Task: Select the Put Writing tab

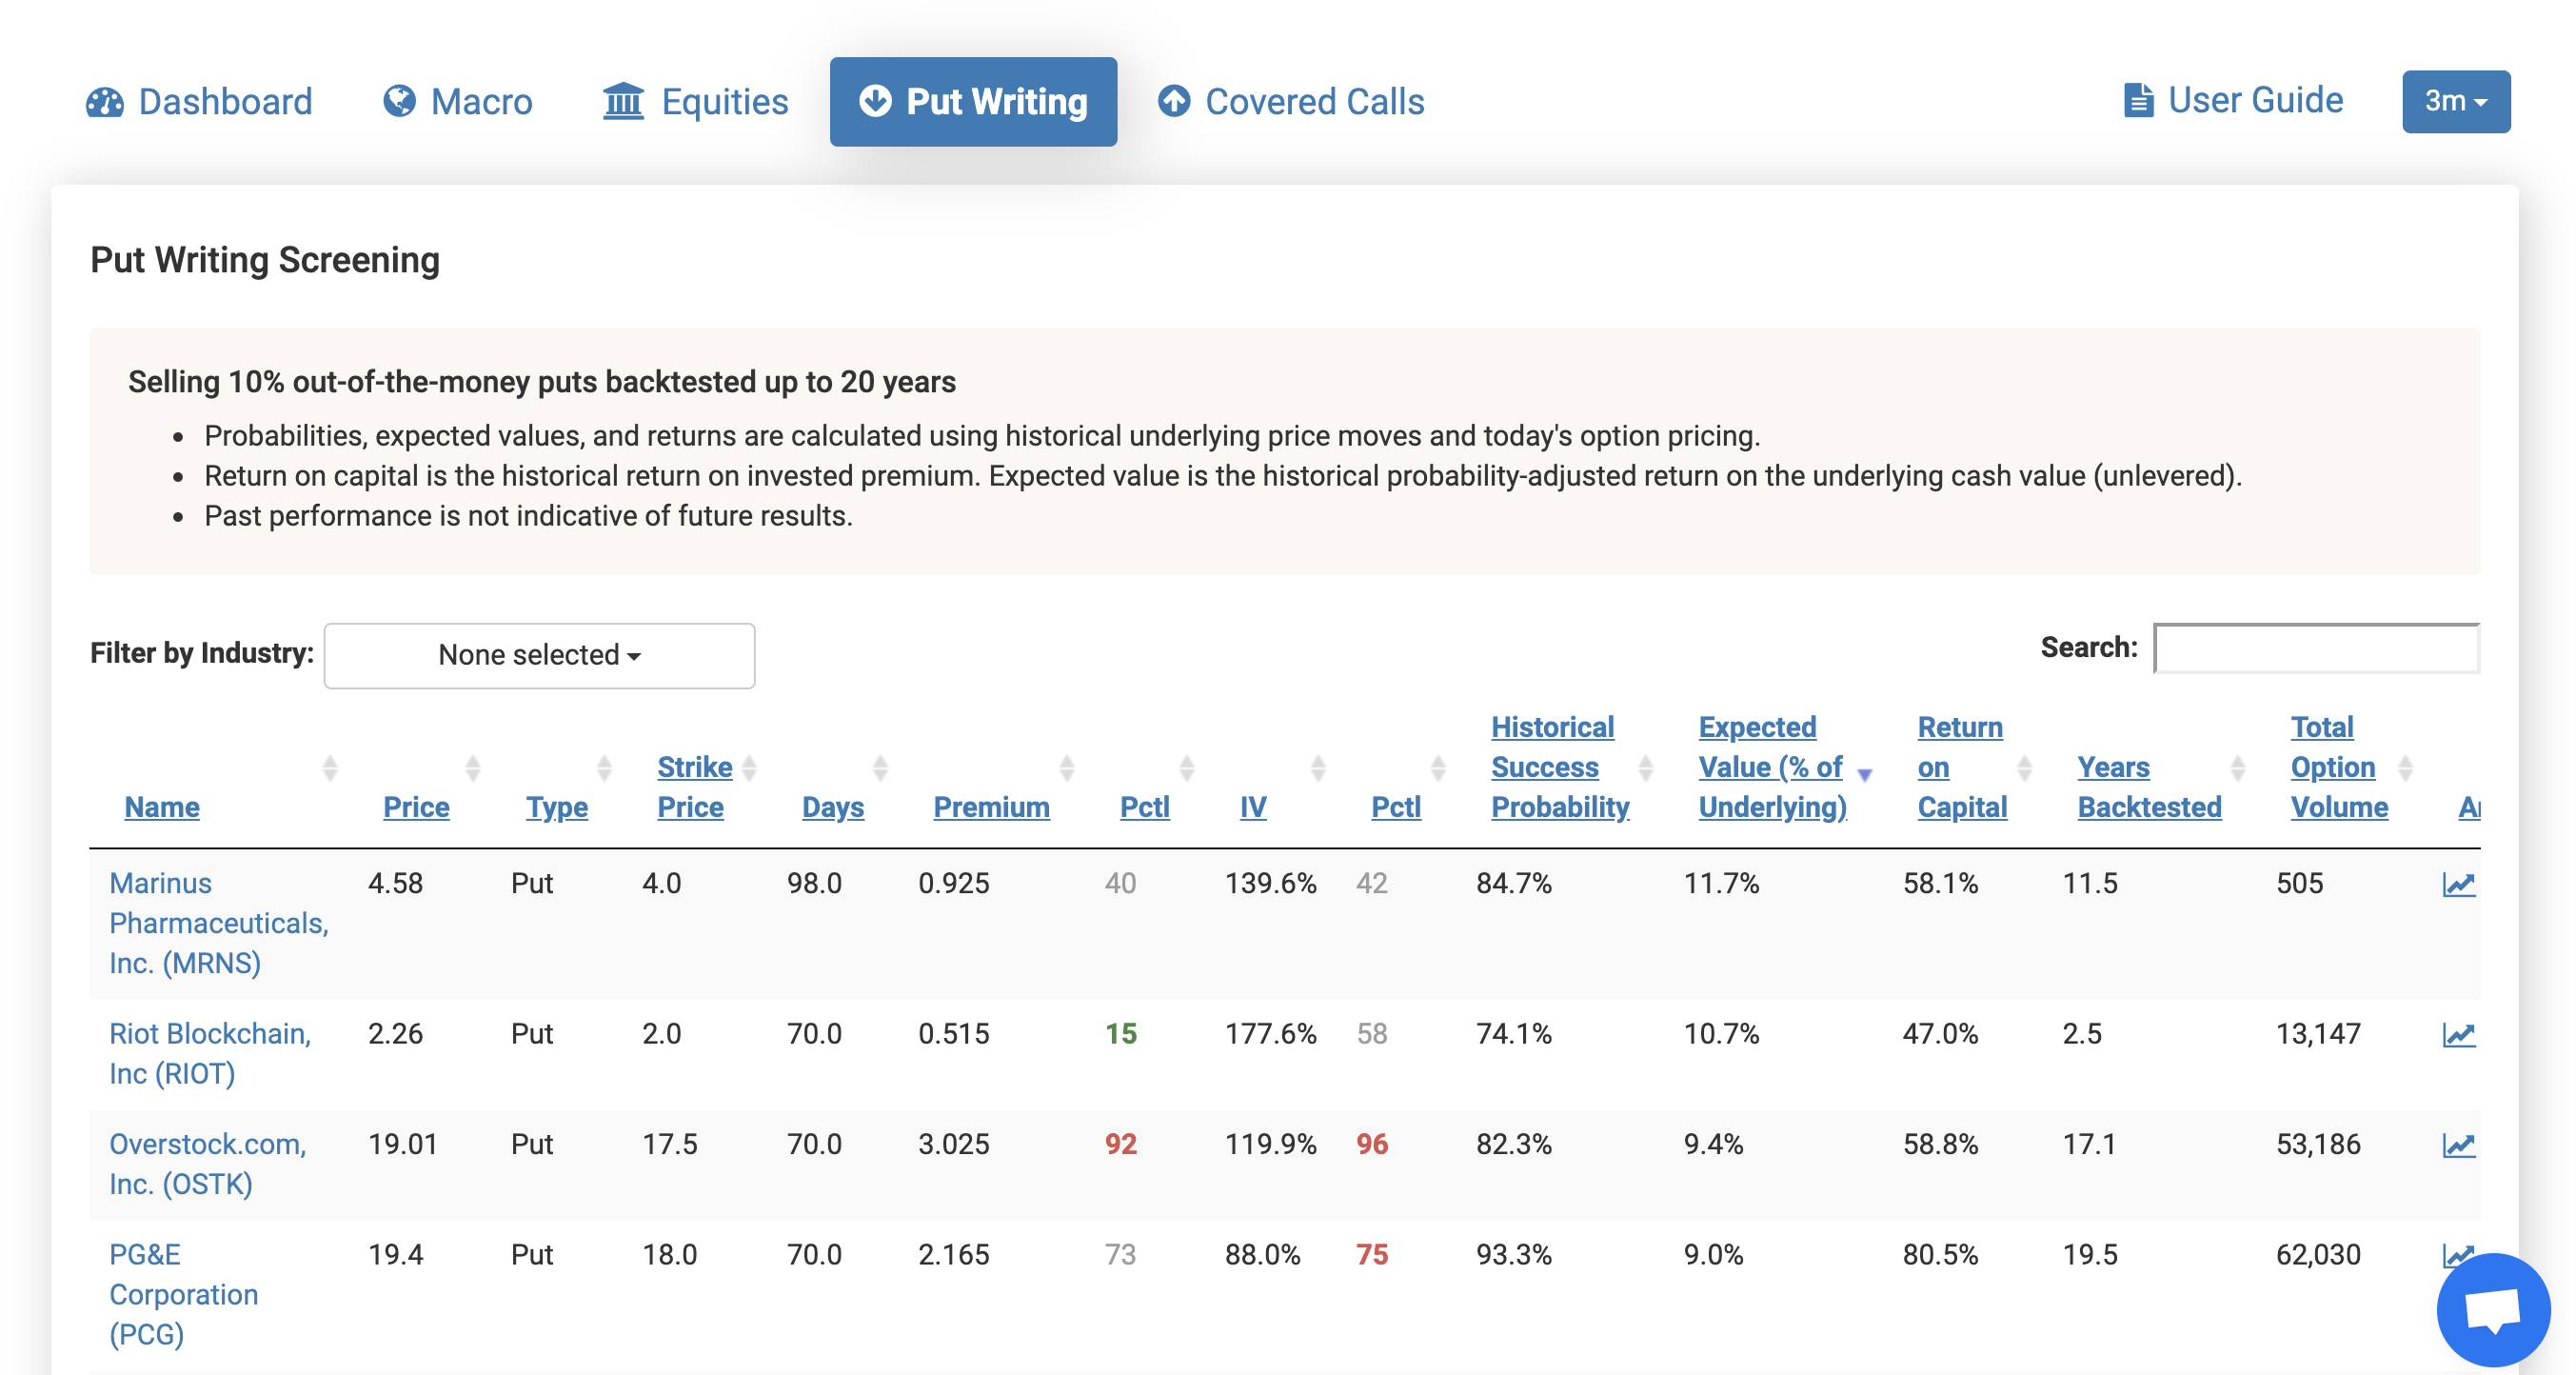Action: click(973, 101)
